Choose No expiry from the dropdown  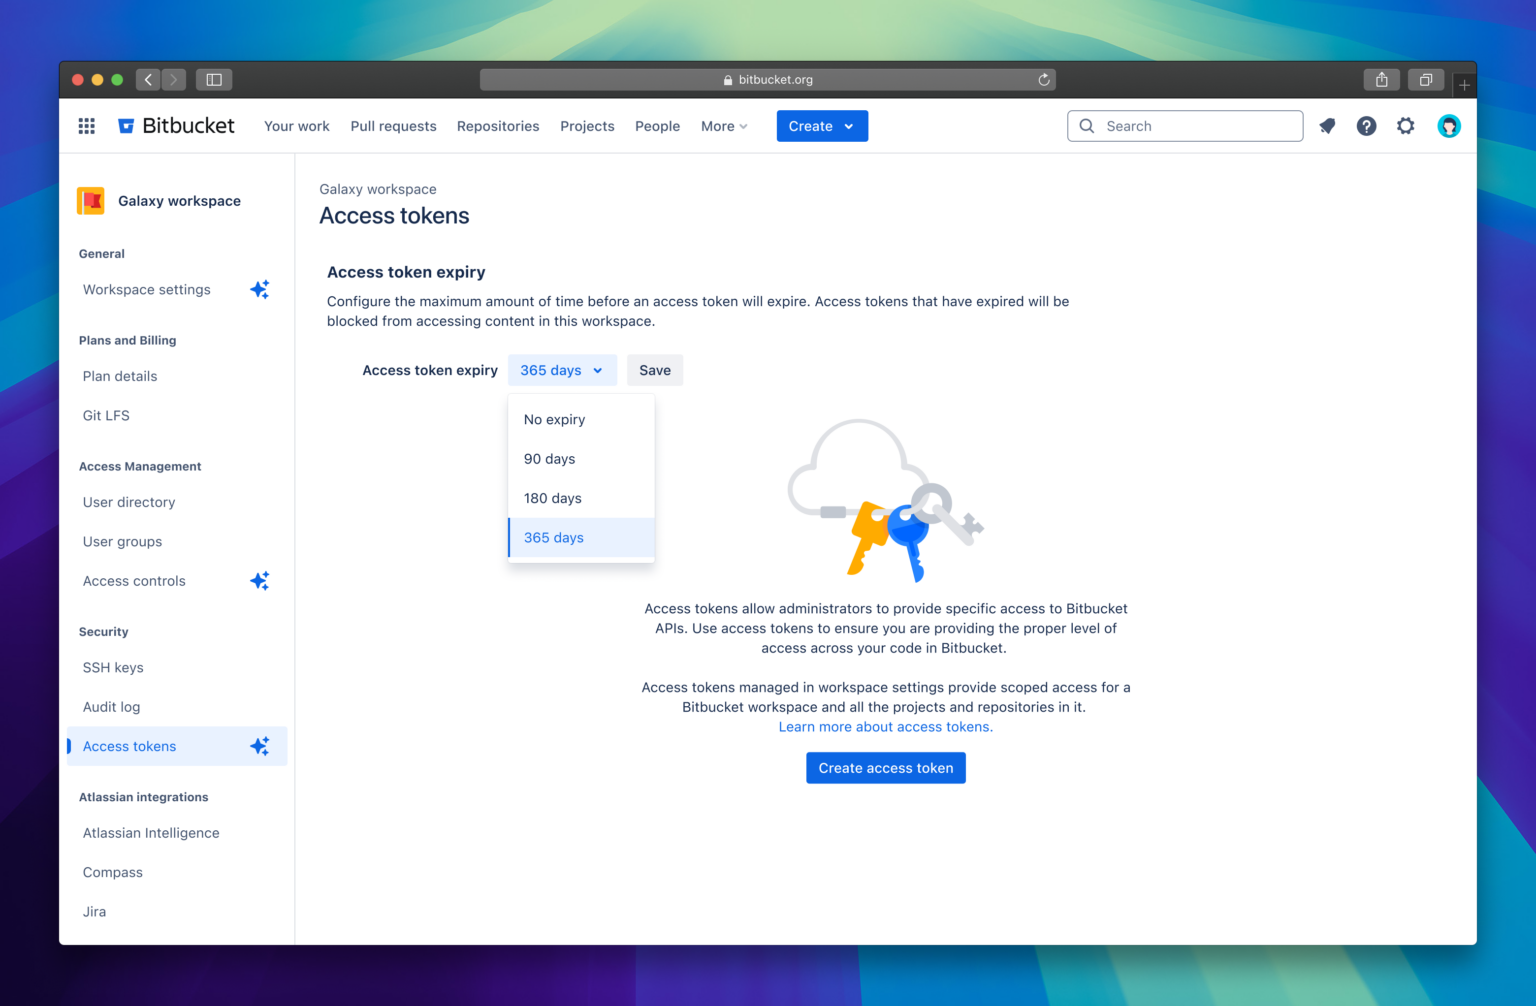point(554,419)
